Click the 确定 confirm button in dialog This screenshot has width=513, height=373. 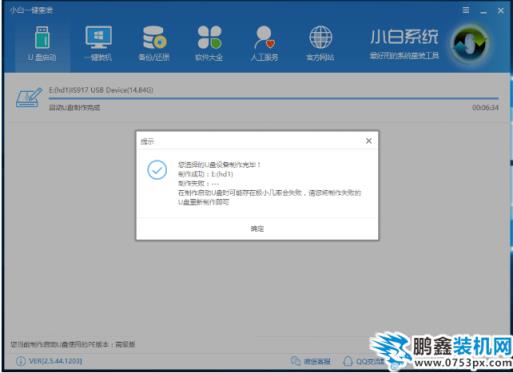(257, 229)
